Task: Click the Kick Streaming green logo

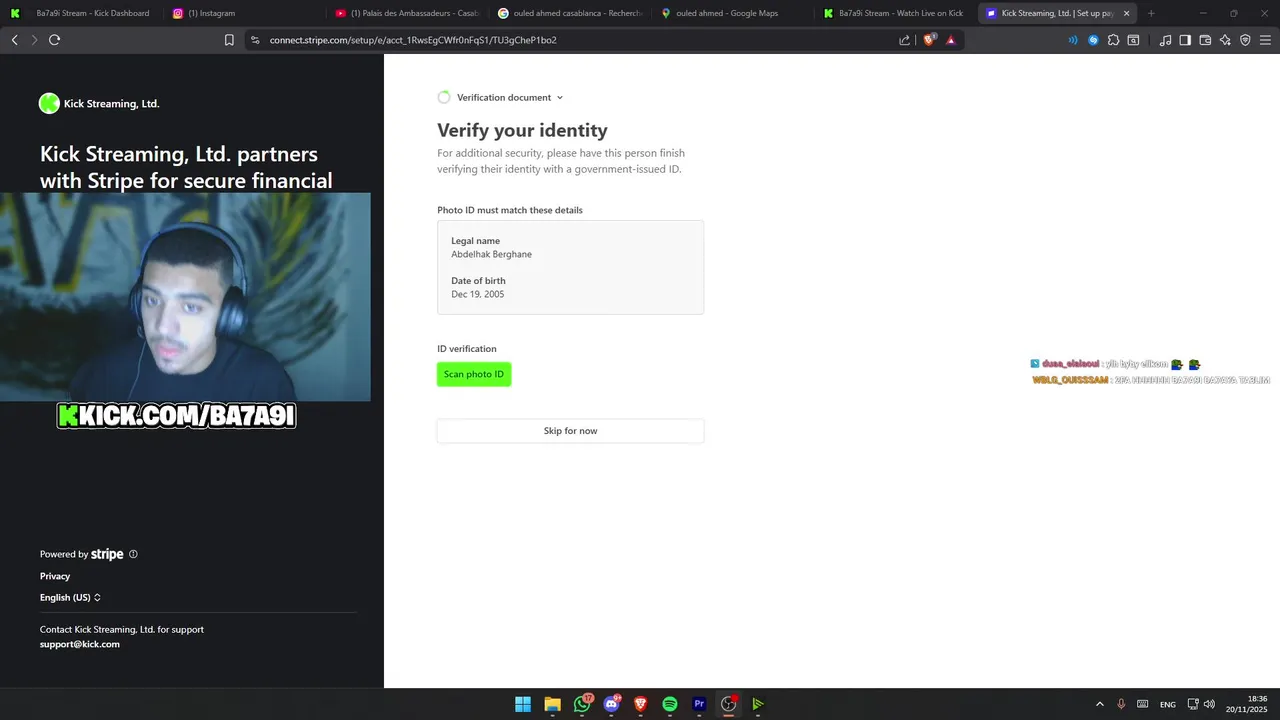Action: [x=49, y=103]
